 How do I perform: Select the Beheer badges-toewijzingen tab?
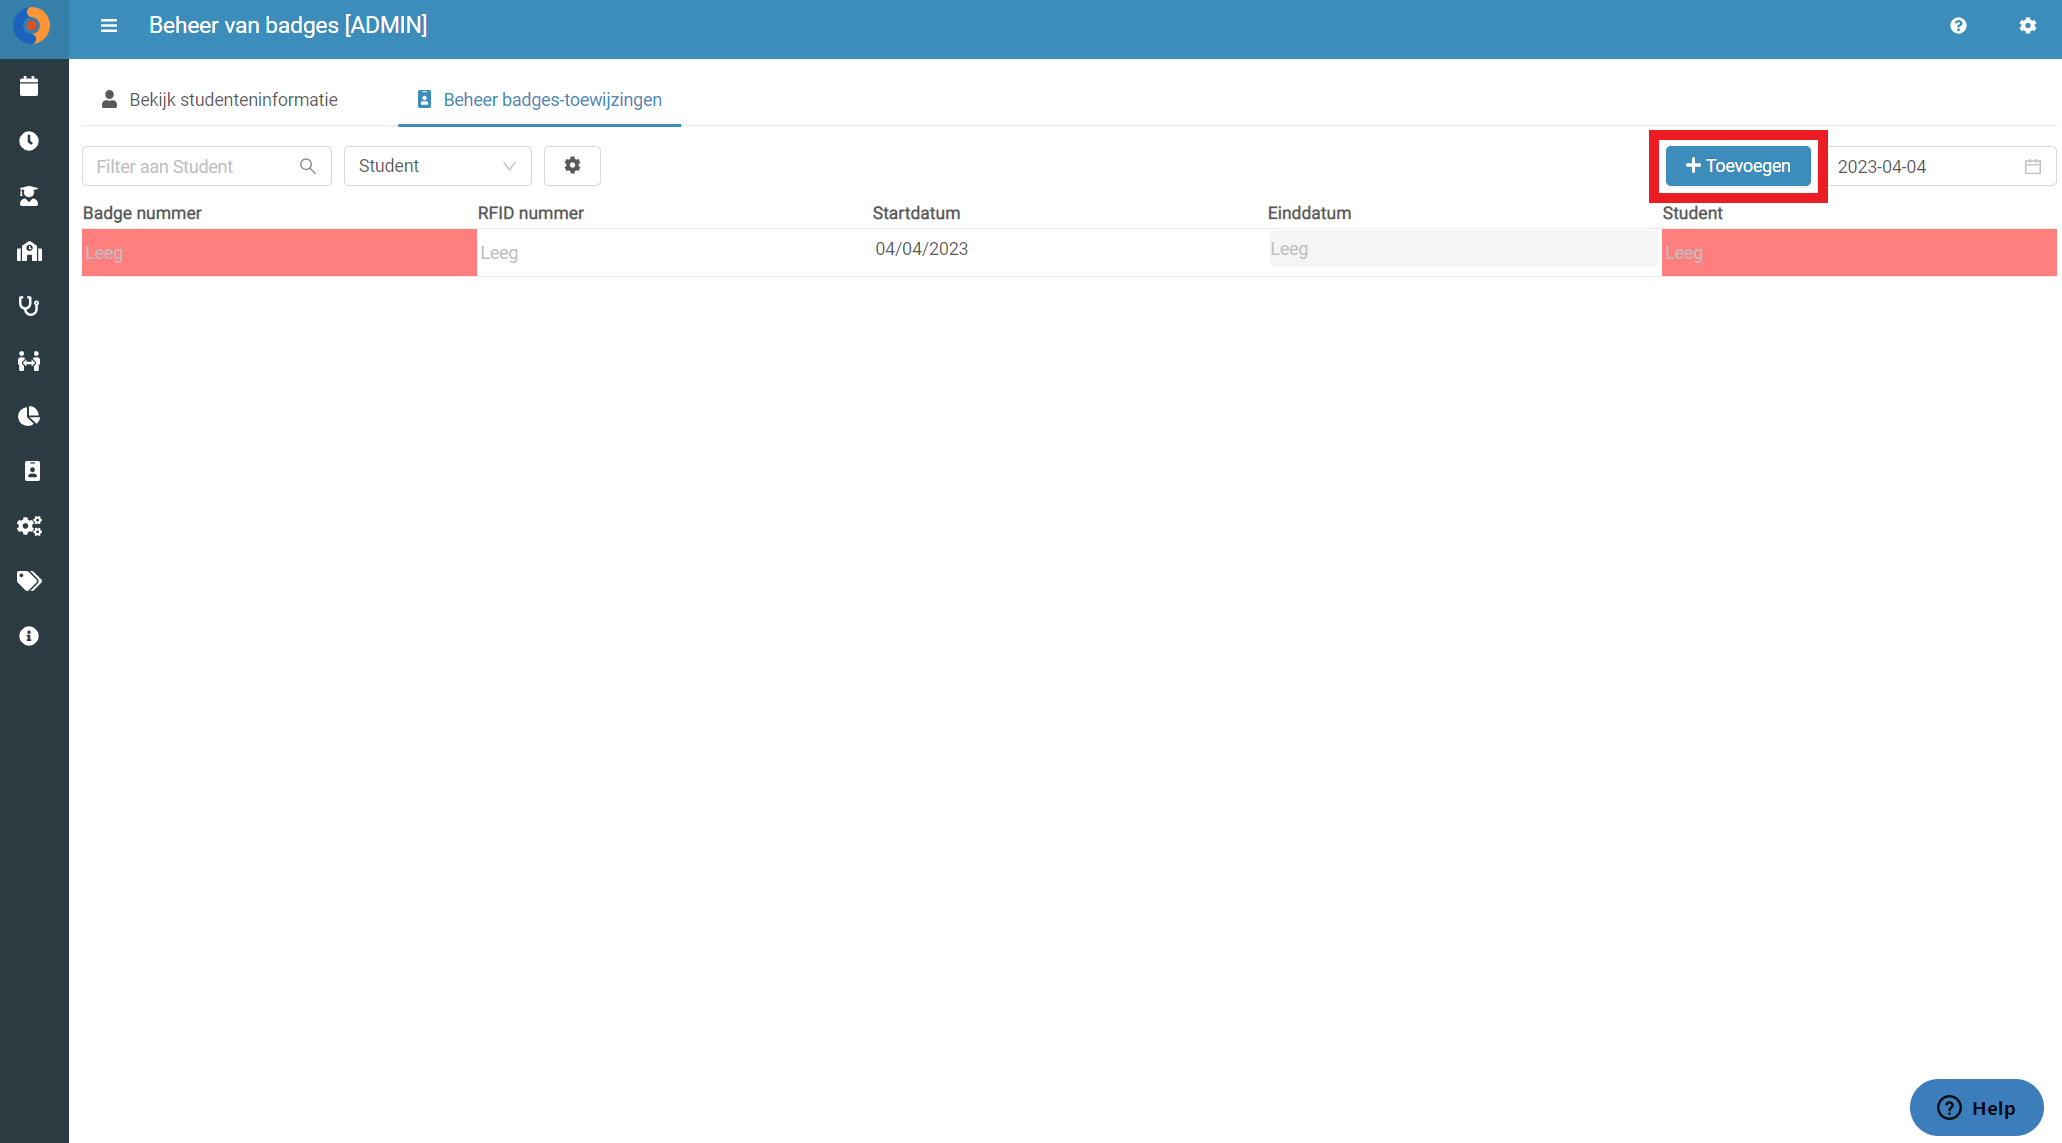tap(539, 100)
